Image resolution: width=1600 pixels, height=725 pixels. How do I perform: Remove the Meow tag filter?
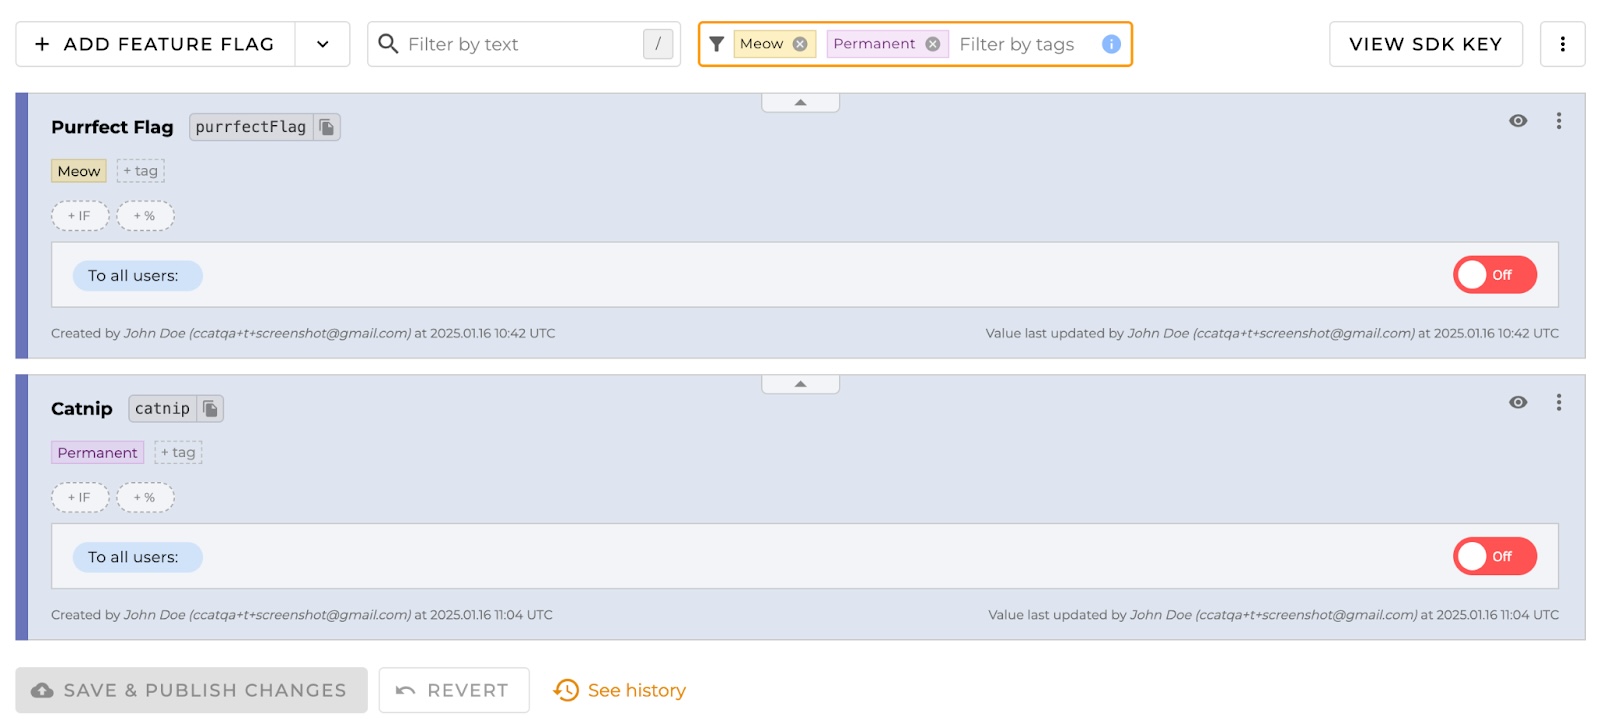coord(800,44)
